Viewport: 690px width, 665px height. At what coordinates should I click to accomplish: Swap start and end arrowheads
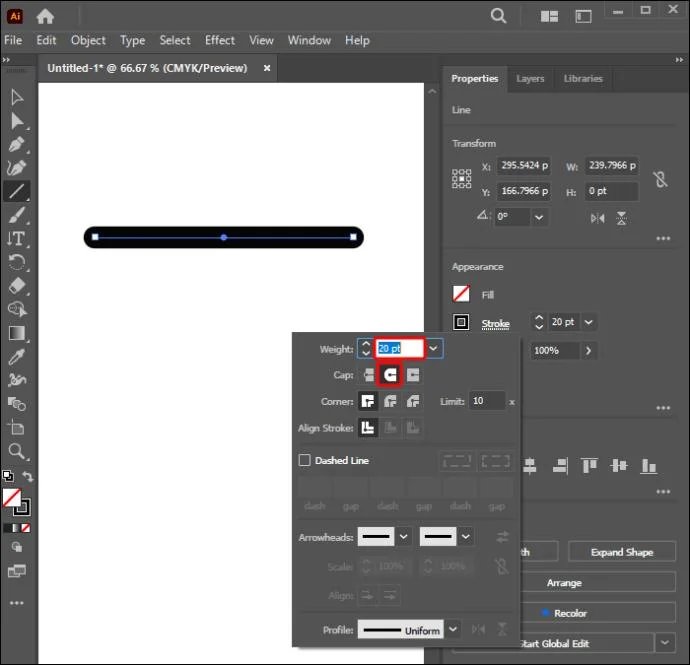pos(502,537)
